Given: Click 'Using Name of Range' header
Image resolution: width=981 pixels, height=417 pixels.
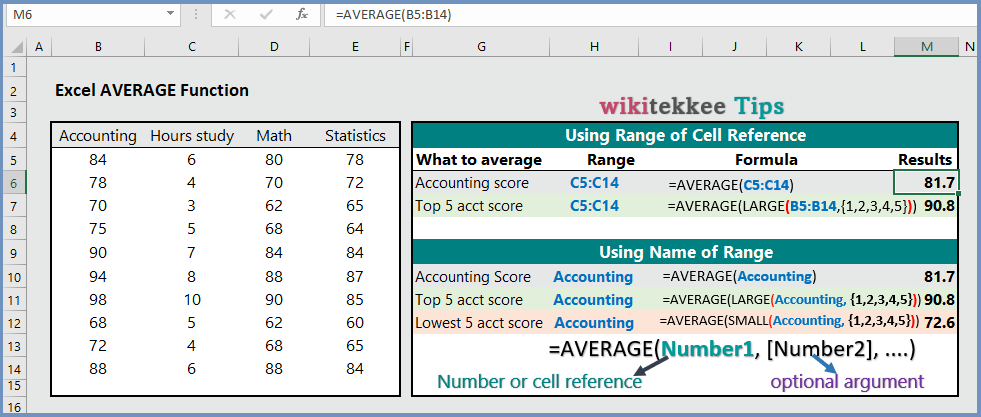Looking at the screenshot, I should (686, 253).
